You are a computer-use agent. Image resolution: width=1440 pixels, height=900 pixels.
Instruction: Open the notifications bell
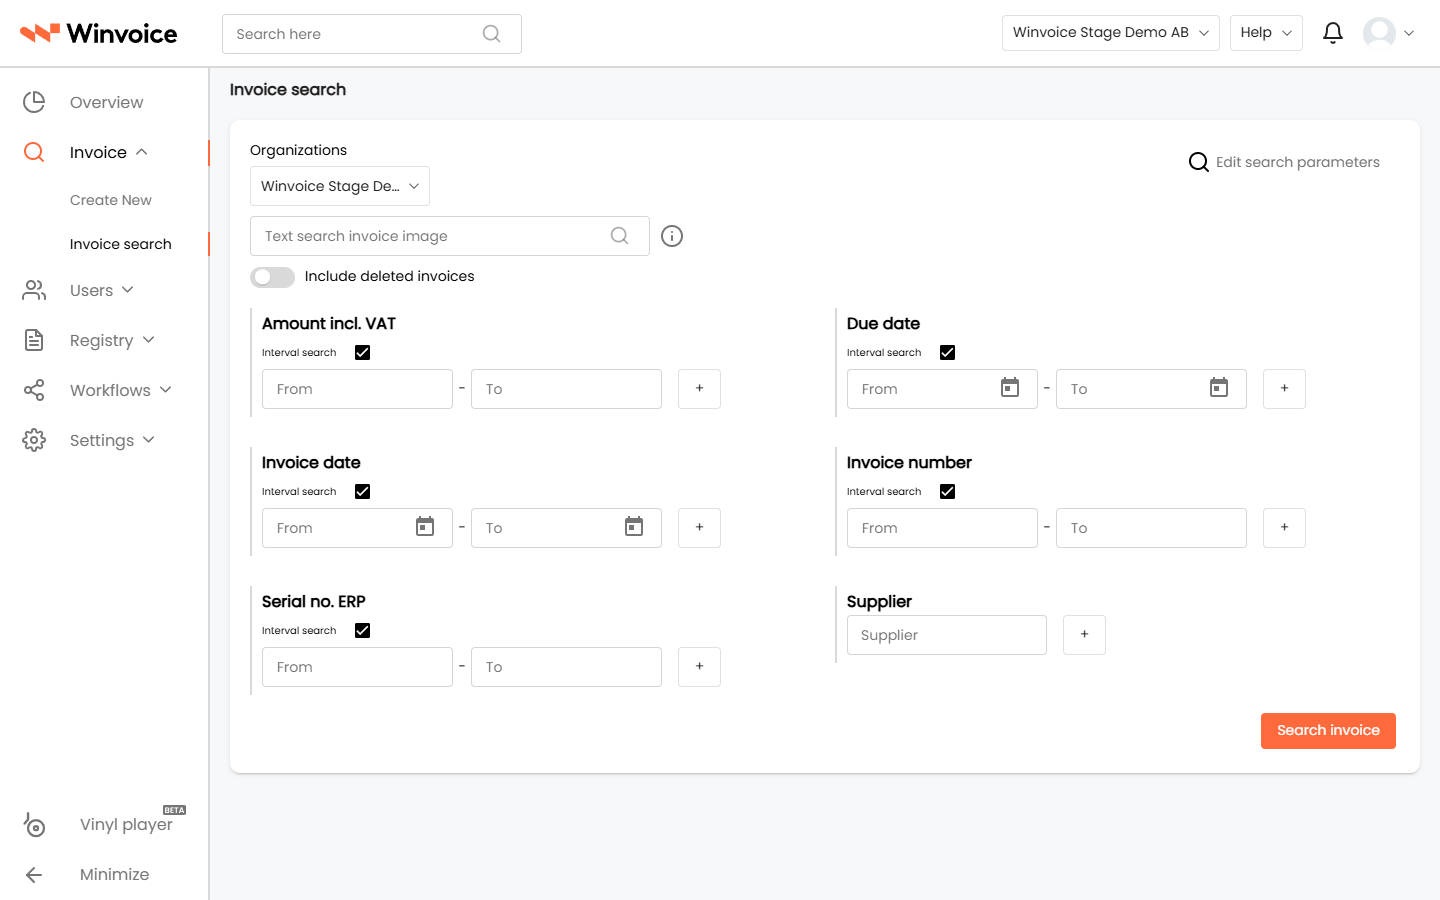pos(1332,33)
